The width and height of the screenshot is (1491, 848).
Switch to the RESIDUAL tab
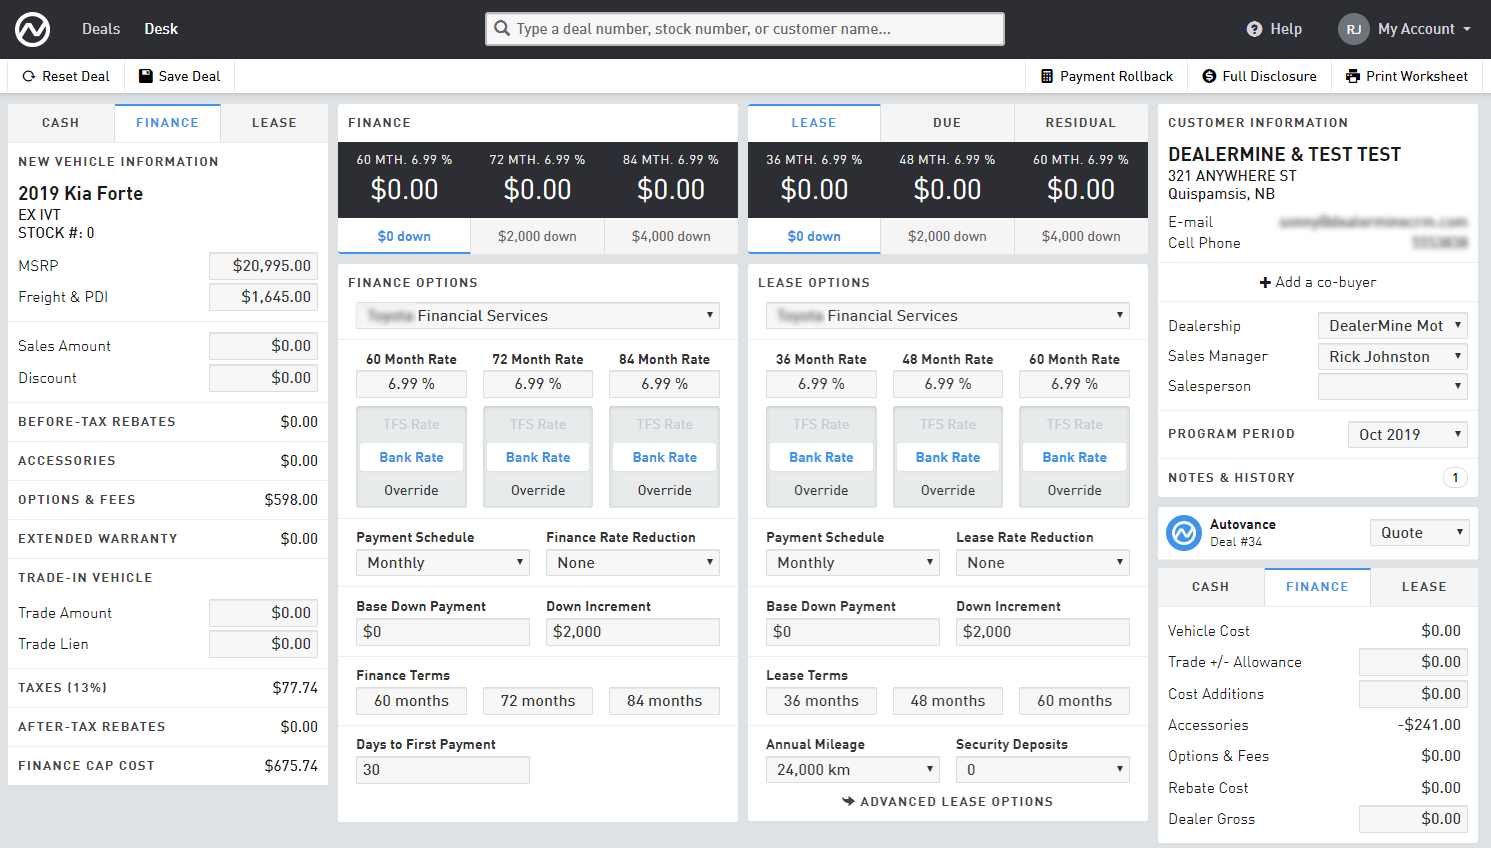point(1080,123)
